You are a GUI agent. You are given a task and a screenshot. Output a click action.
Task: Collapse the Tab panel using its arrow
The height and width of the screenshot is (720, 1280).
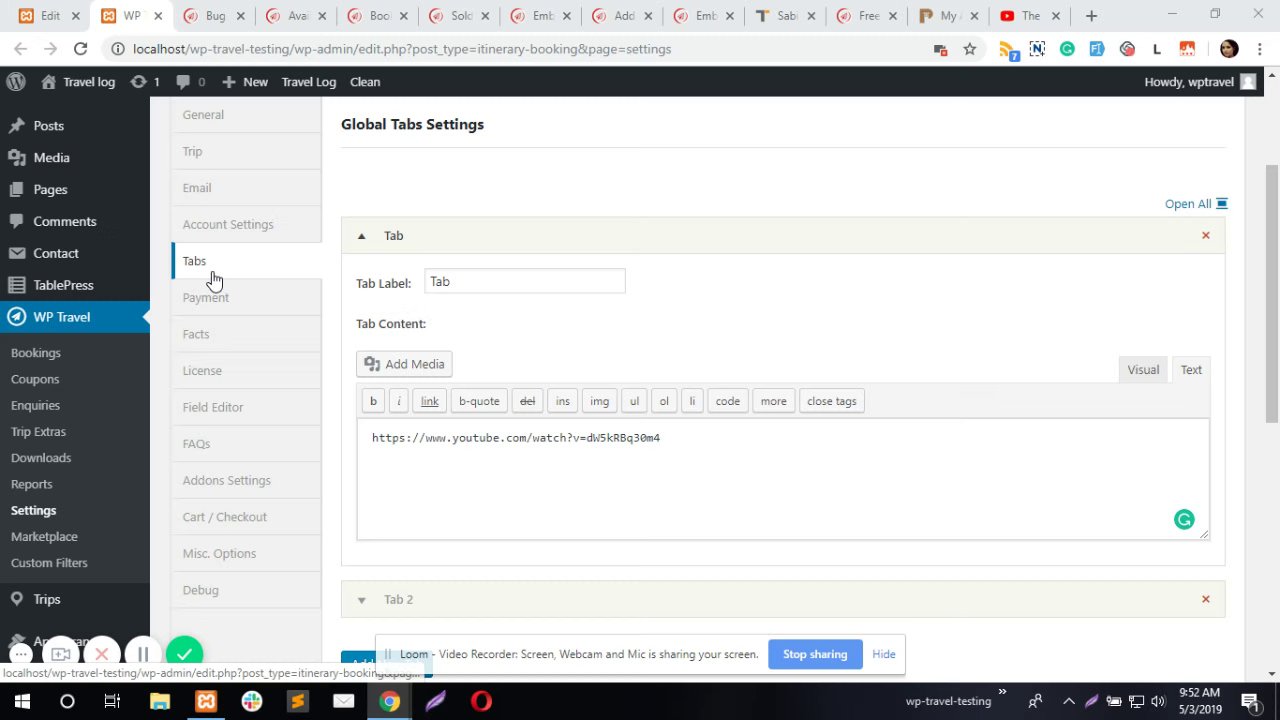(x=362, y=236)
